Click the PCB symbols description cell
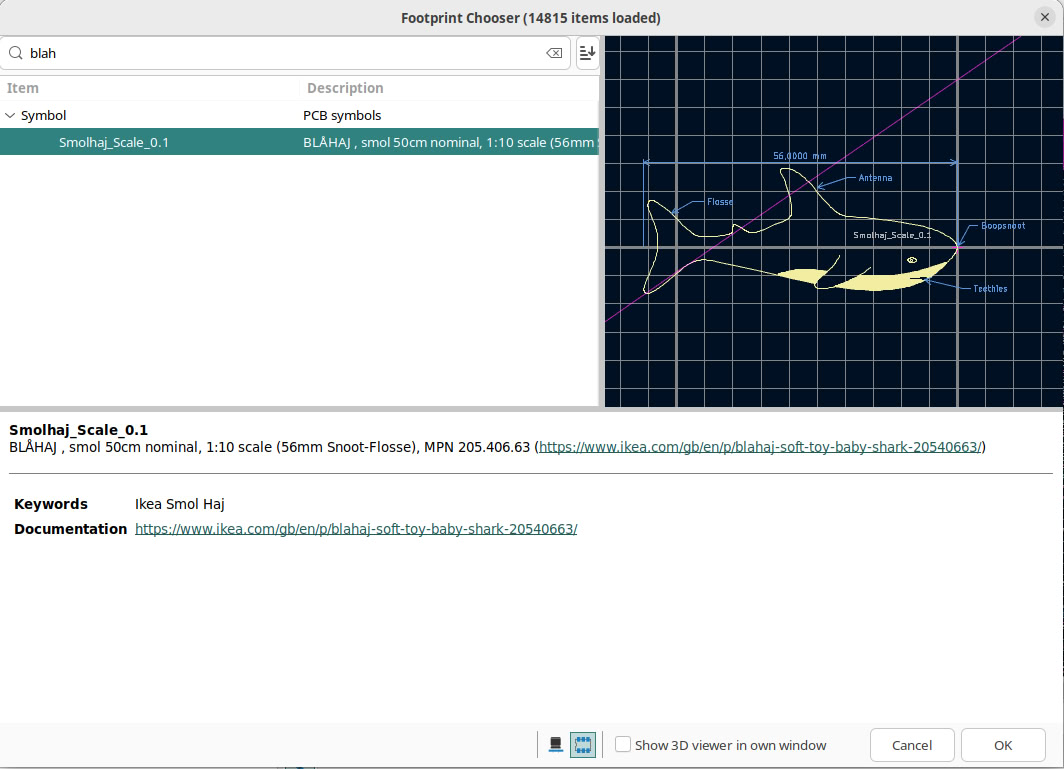 point(342,115)
